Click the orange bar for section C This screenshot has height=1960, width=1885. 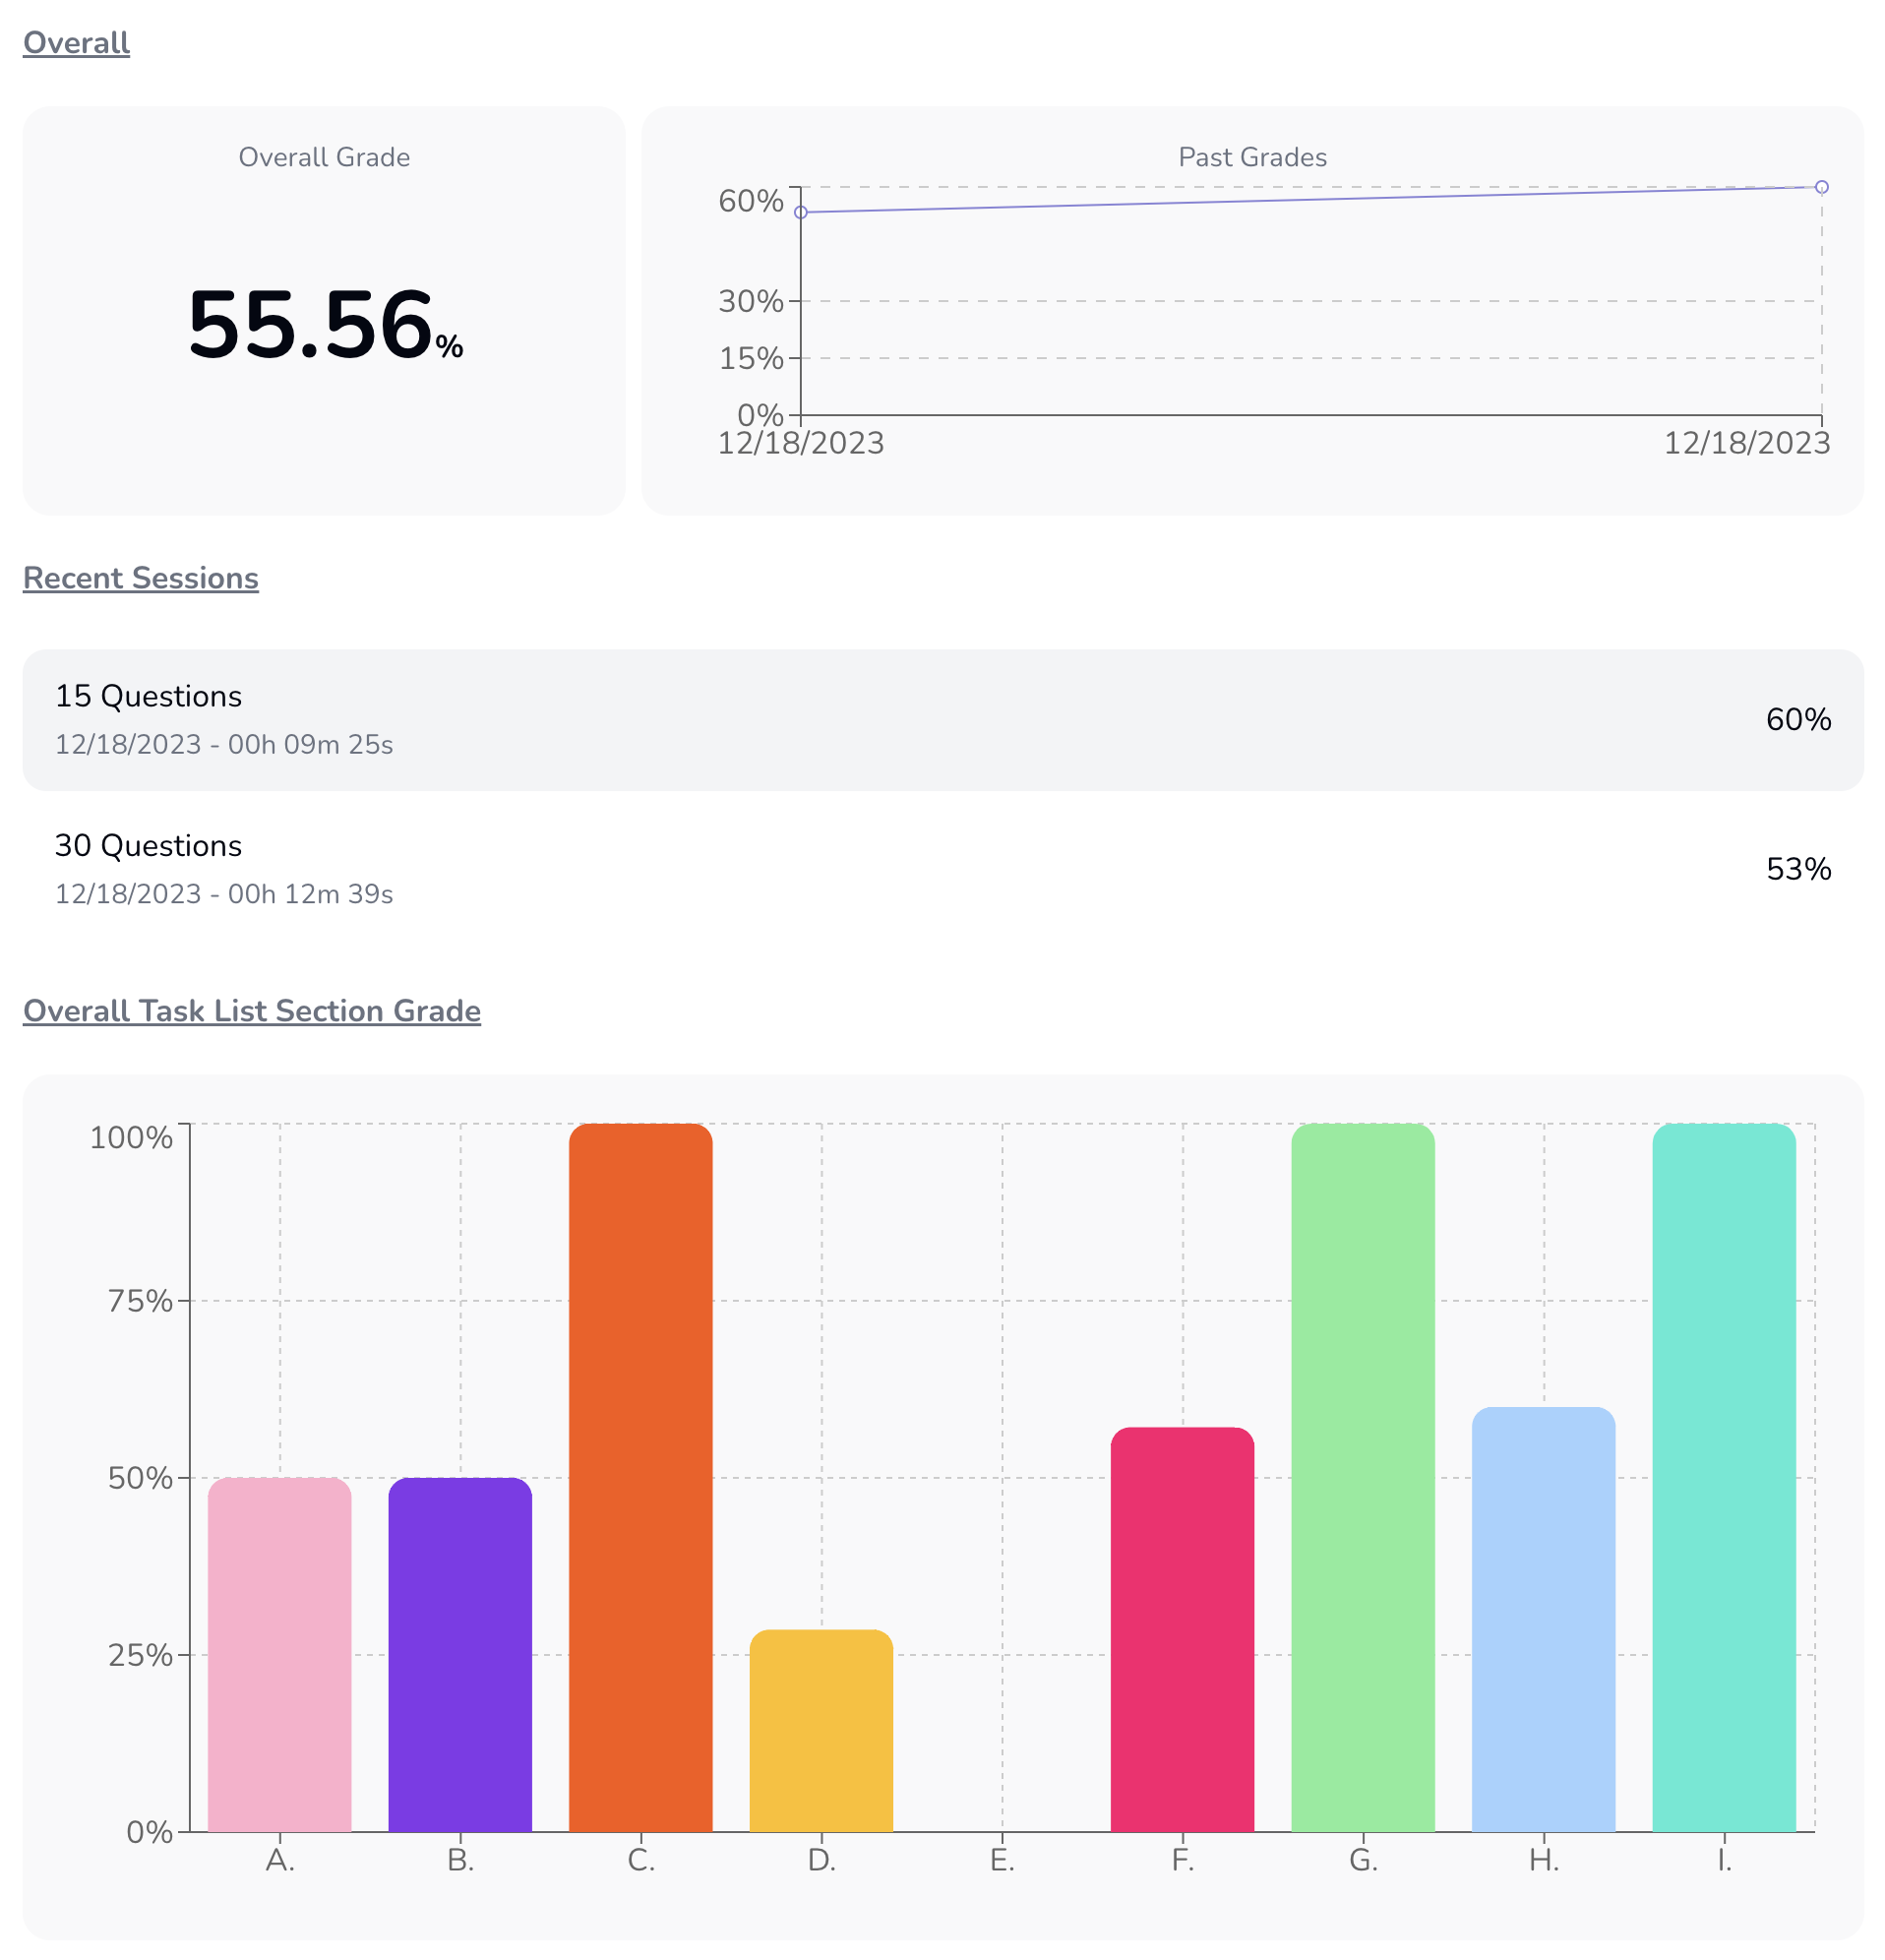[x=641, y=1478]
